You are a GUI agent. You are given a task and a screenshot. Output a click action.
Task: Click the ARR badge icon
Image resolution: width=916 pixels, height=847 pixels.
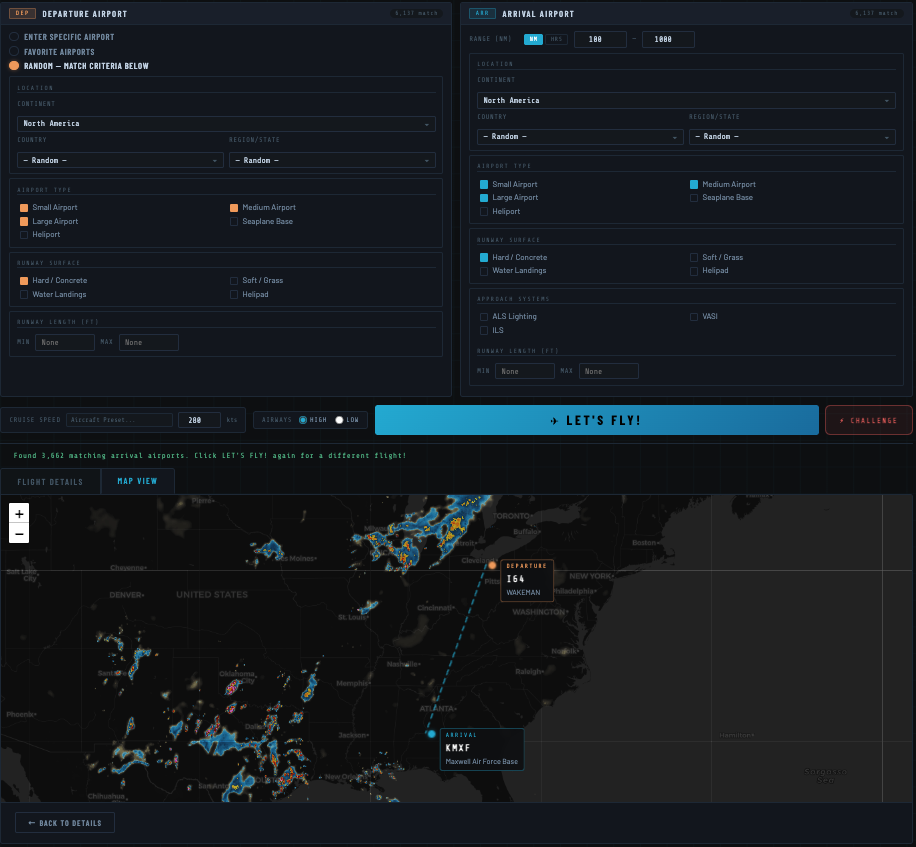pyautogui.click(x=482, y=13)
